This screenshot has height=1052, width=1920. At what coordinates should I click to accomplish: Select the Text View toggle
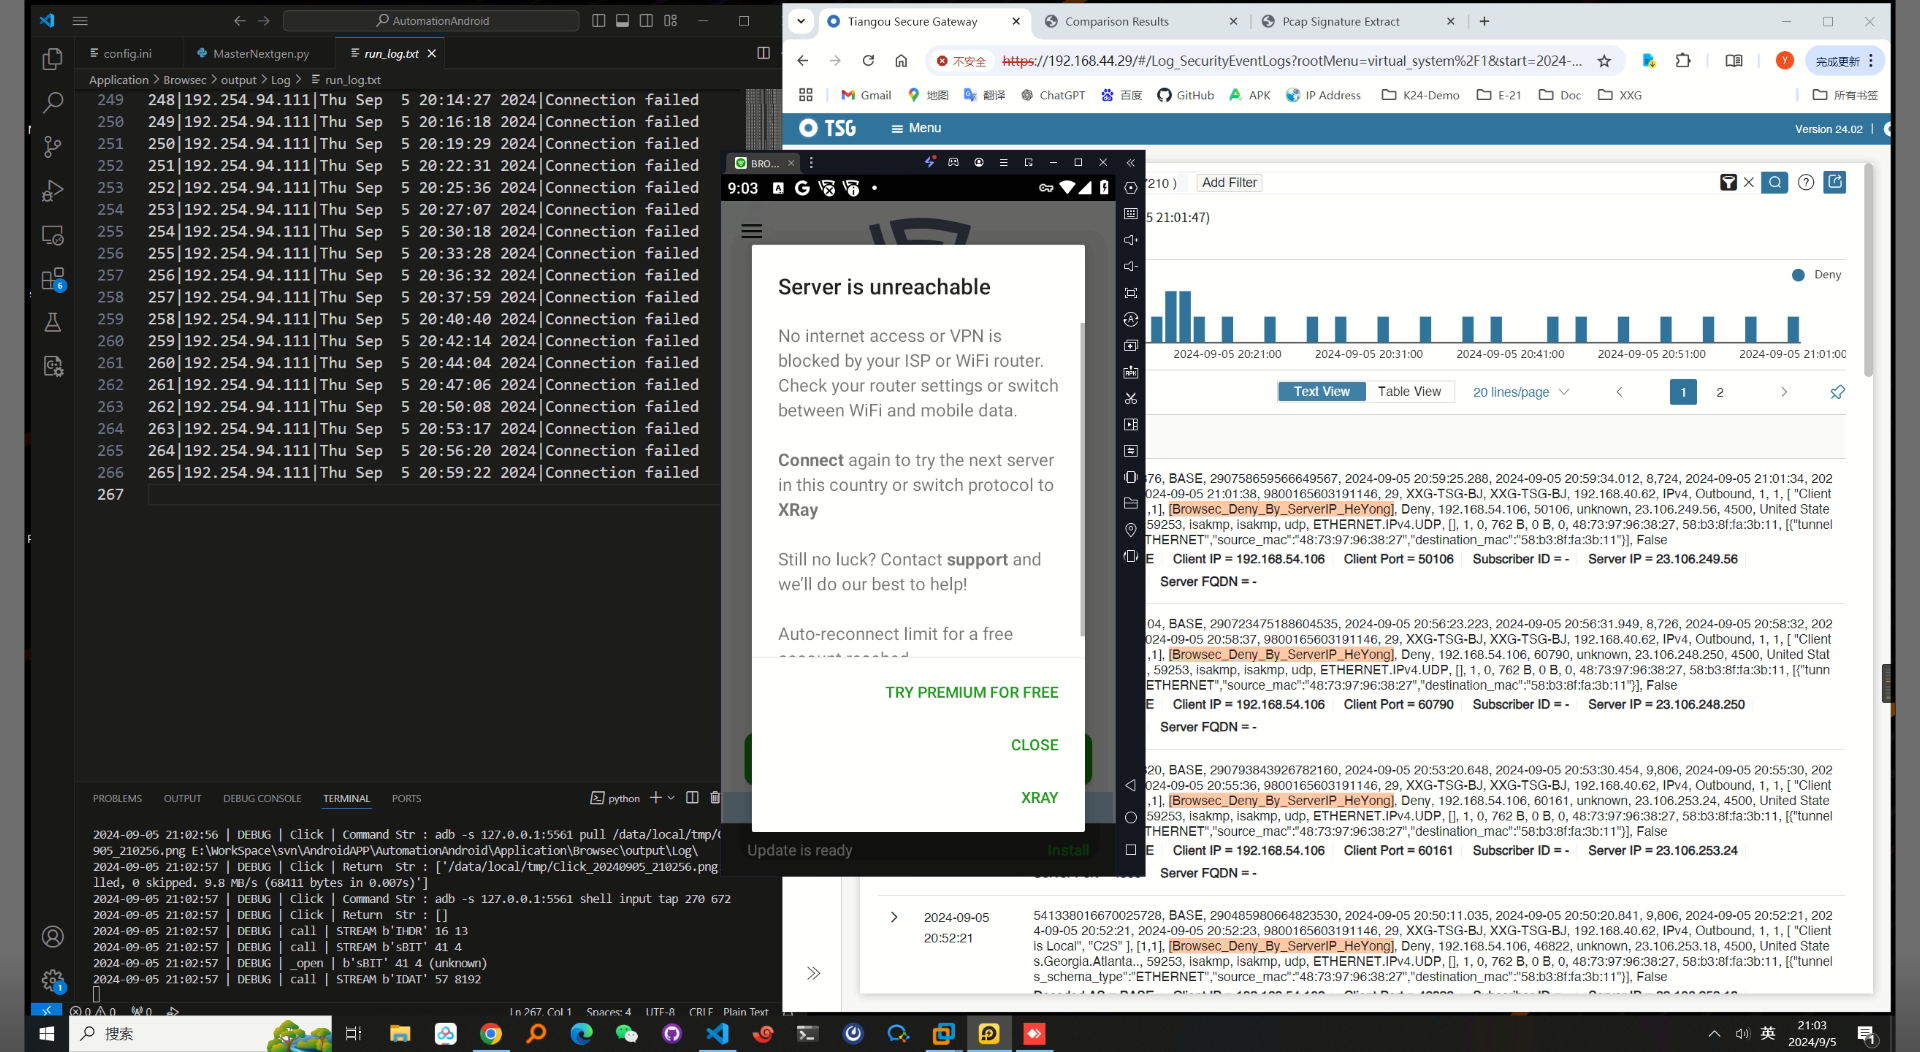click(x=1321, y=392)
